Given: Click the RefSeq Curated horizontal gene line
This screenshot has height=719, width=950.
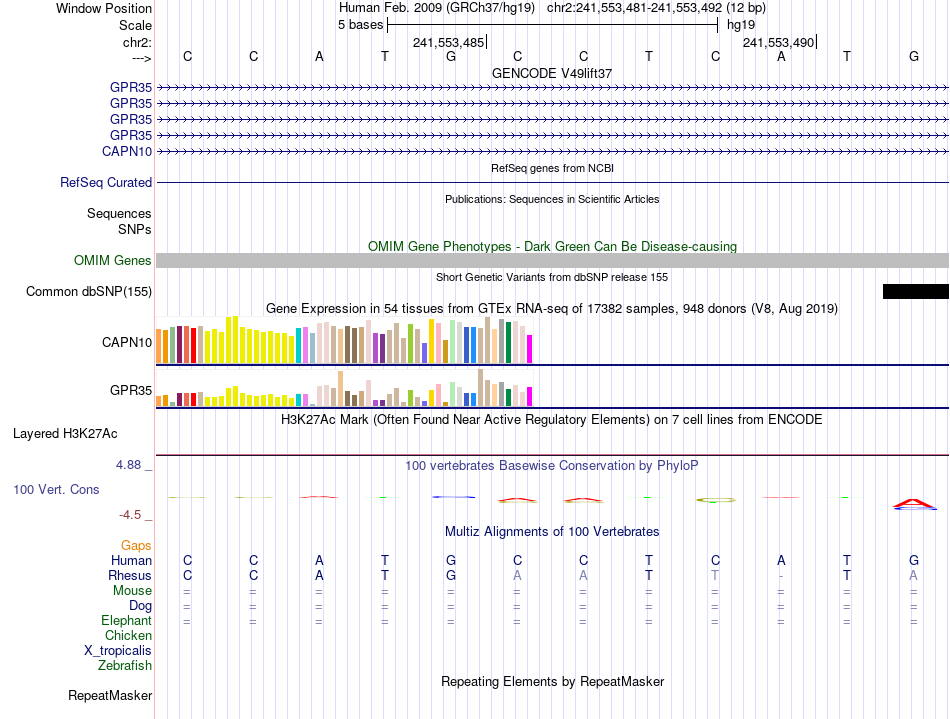Looking at the screenshot, I should pyautogui.click(x=552, y=182).
